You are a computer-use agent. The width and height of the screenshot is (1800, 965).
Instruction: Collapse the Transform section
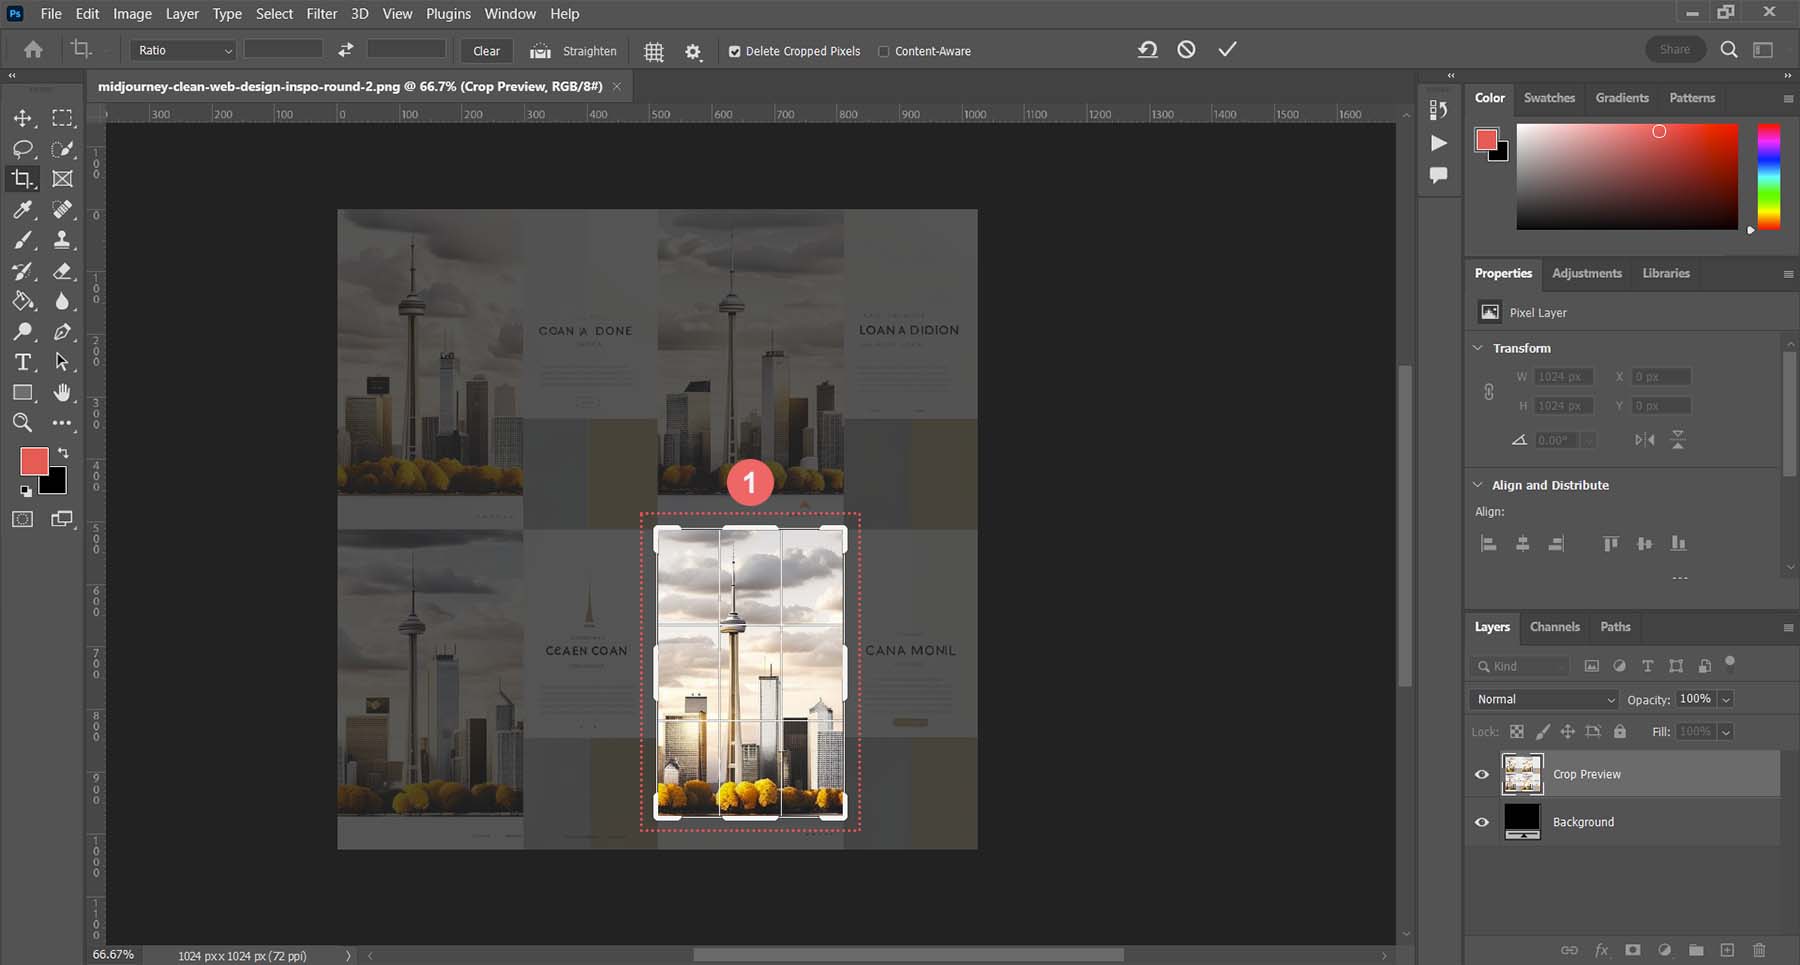pyautogui.click(x=1478, y=348)
